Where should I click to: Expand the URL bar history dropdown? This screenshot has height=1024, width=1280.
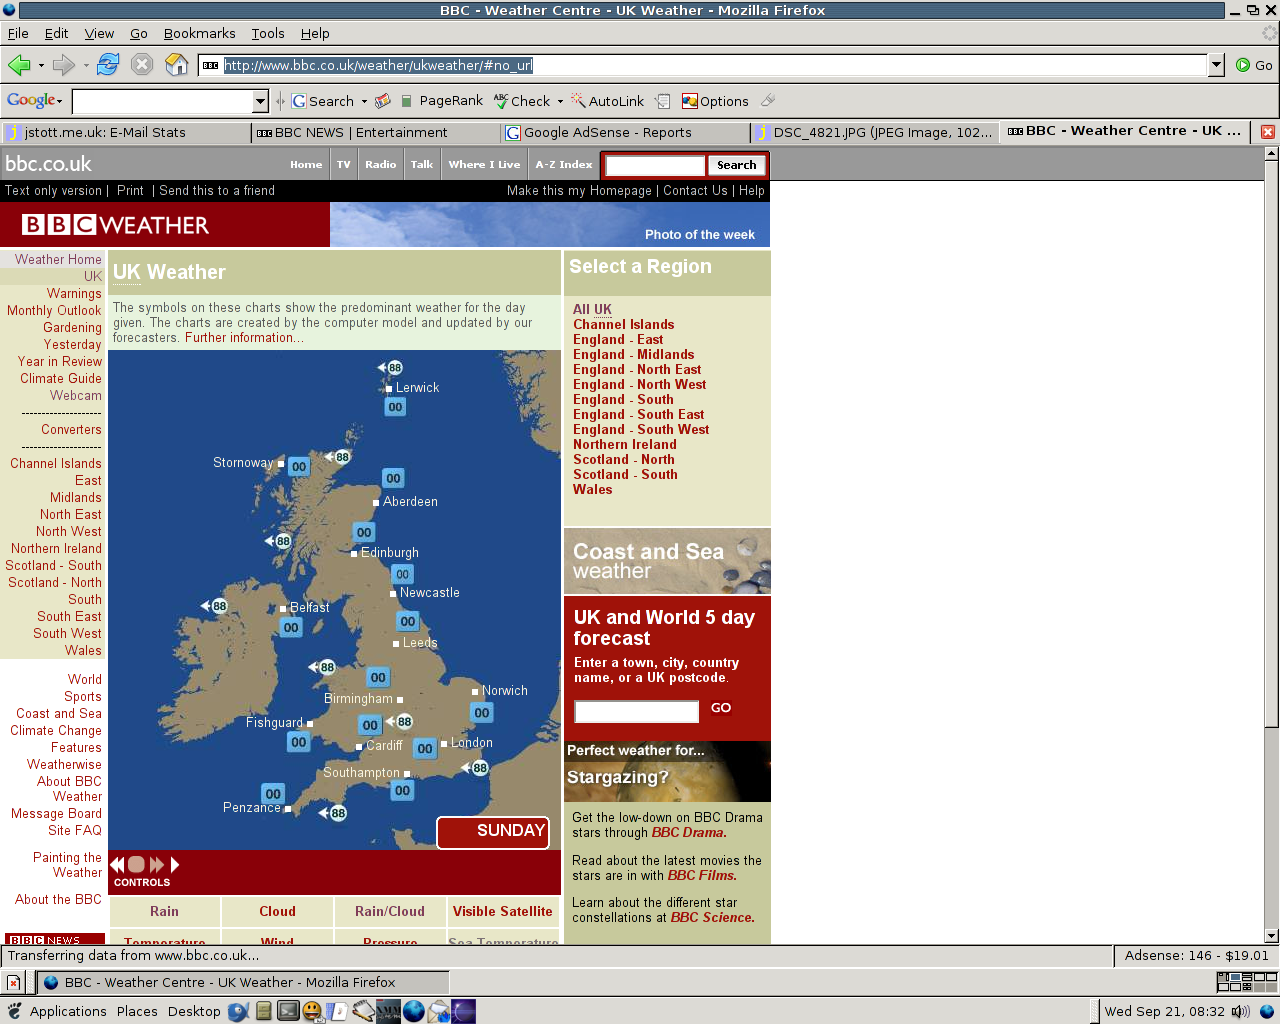click(1216, 65)
